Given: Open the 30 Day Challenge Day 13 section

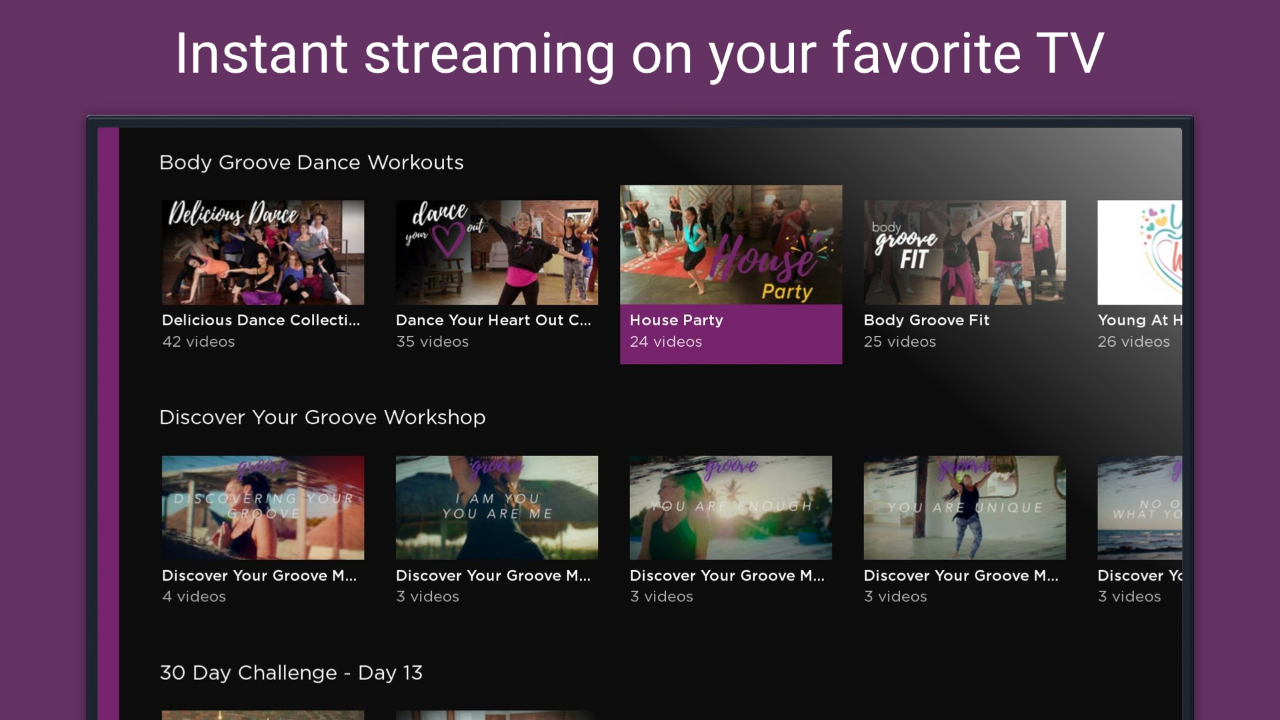Looking at the screenshot, I should click(291, 673).
